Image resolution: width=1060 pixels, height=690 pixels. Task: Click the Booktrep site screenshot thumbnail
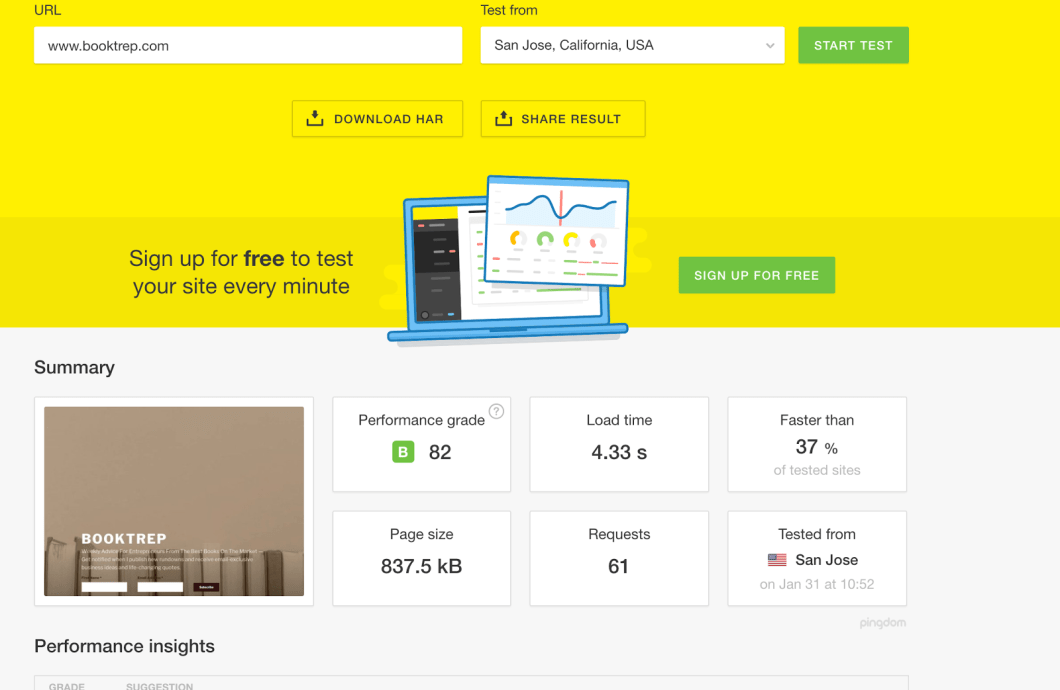click(x=174, y=501)
